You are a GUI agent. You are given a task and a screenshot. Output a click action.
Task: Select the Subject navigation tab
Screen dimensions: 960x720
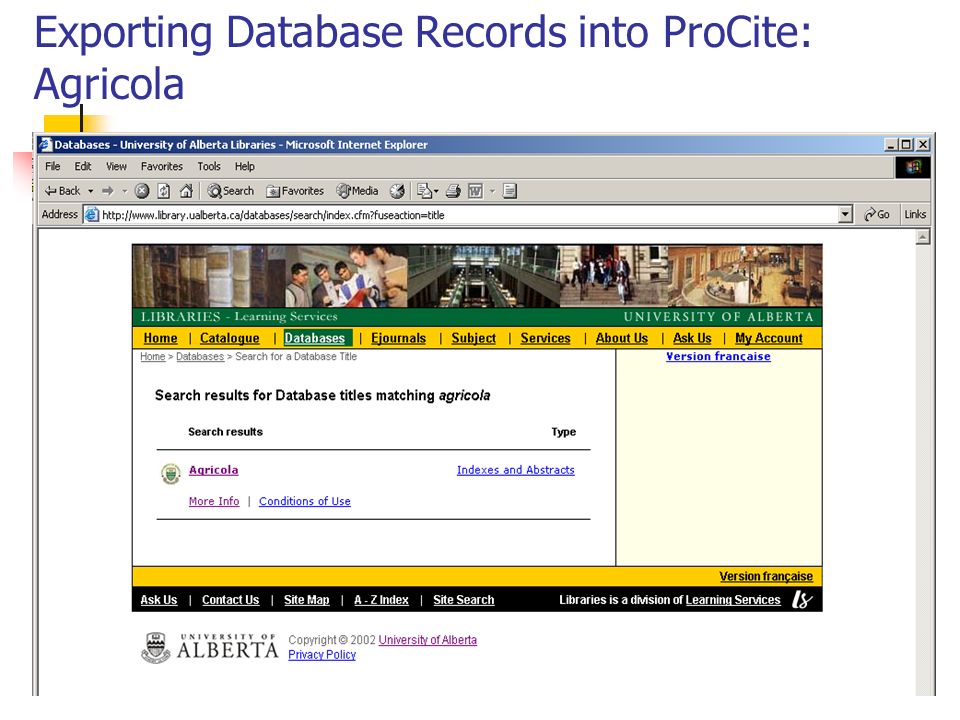coord(473,338)
